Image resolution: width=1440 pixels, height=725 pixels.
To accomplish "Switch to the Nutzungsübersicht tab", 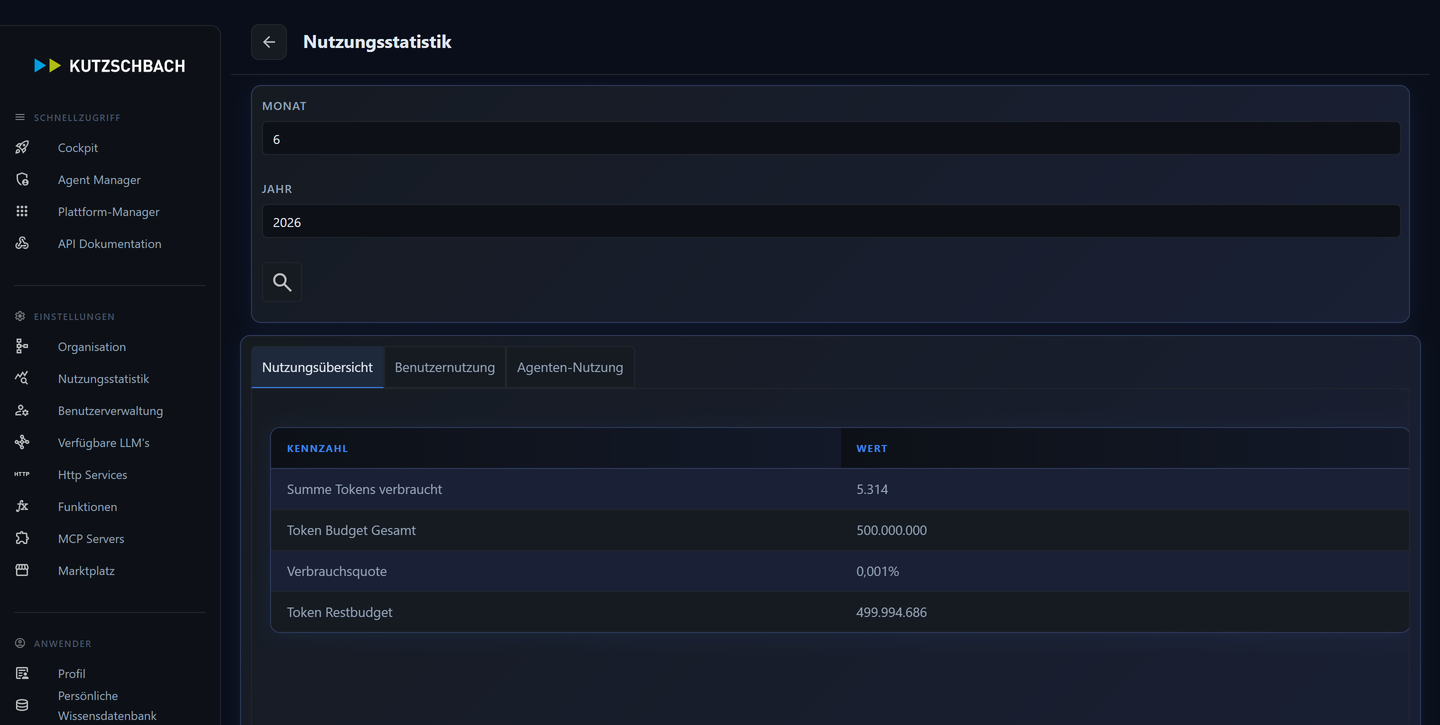I will point(317,367).
